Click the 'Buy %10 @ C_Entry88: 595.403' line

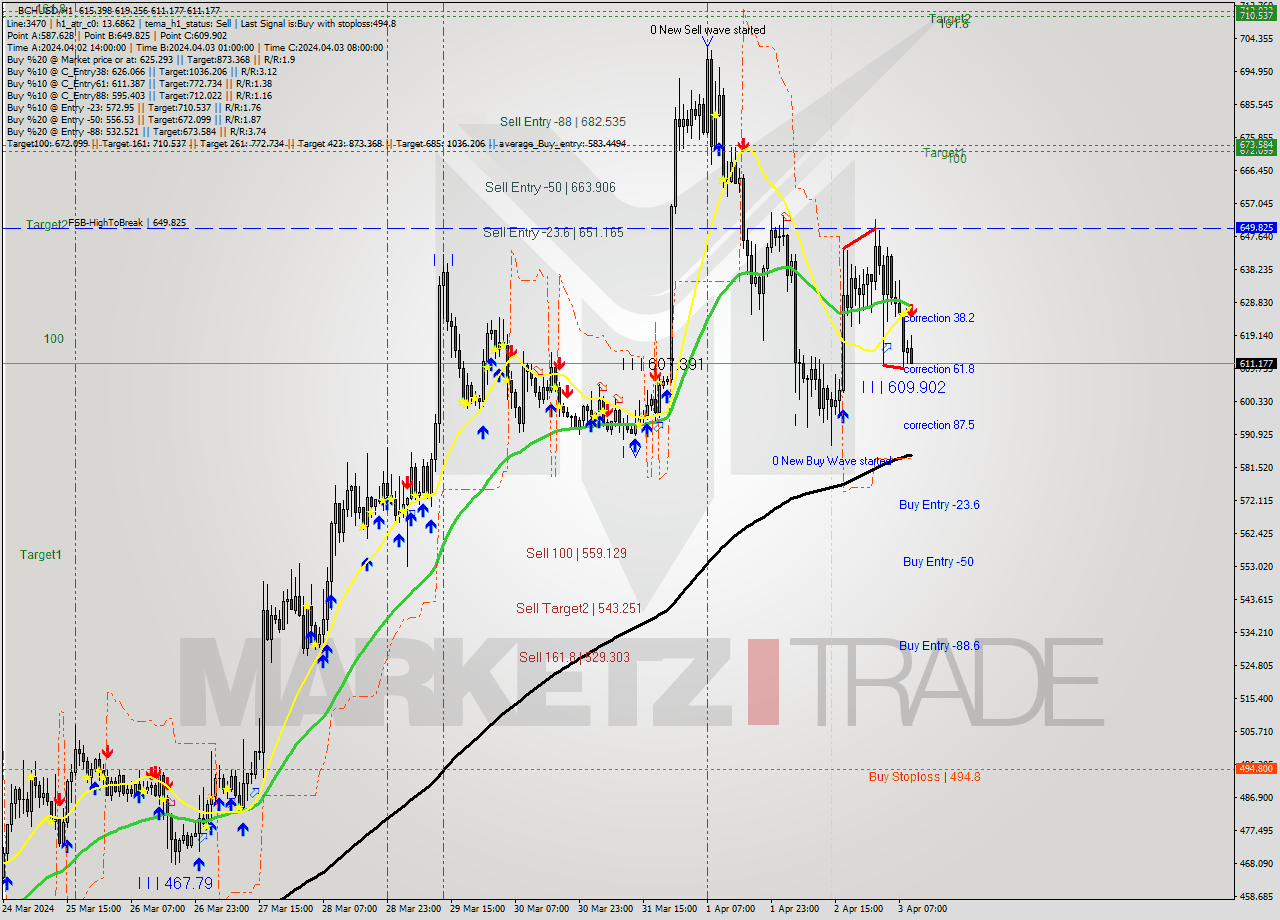pos(139,96)
